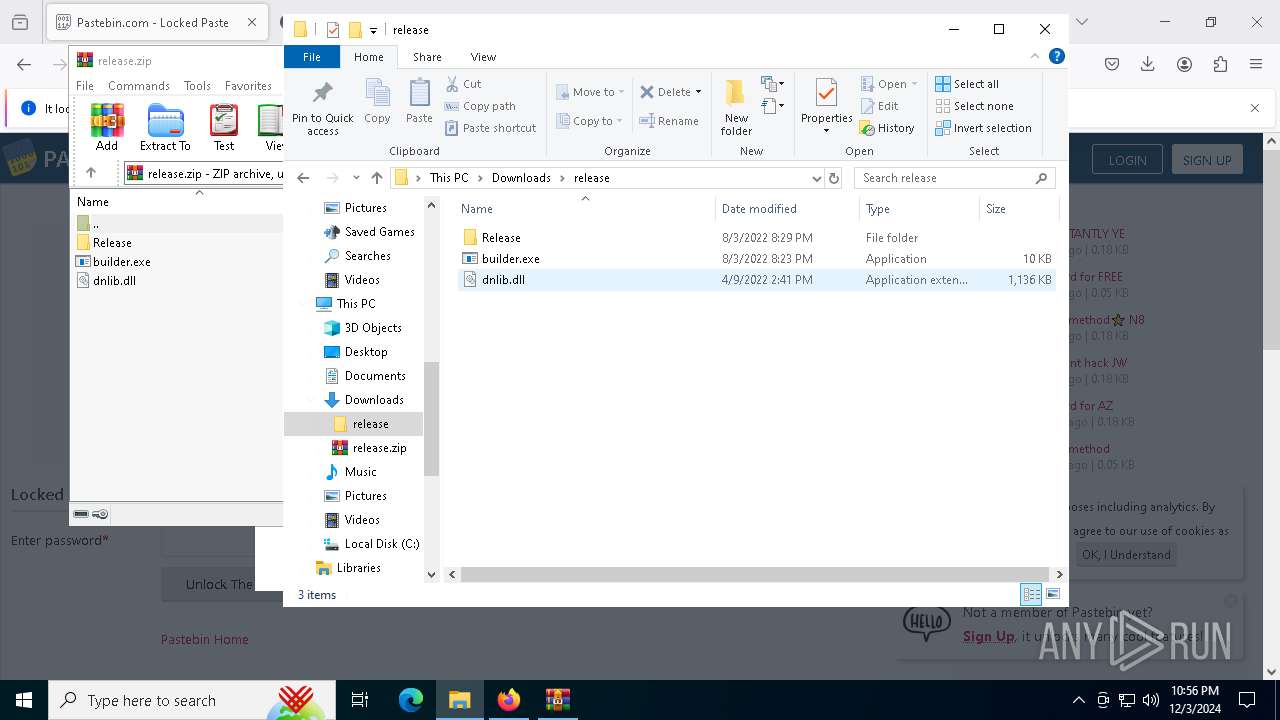The width and height of the screenshot is (1280, 720).
Task: Click Paste shortcut in ribbon
Action: tap(491, 128)
